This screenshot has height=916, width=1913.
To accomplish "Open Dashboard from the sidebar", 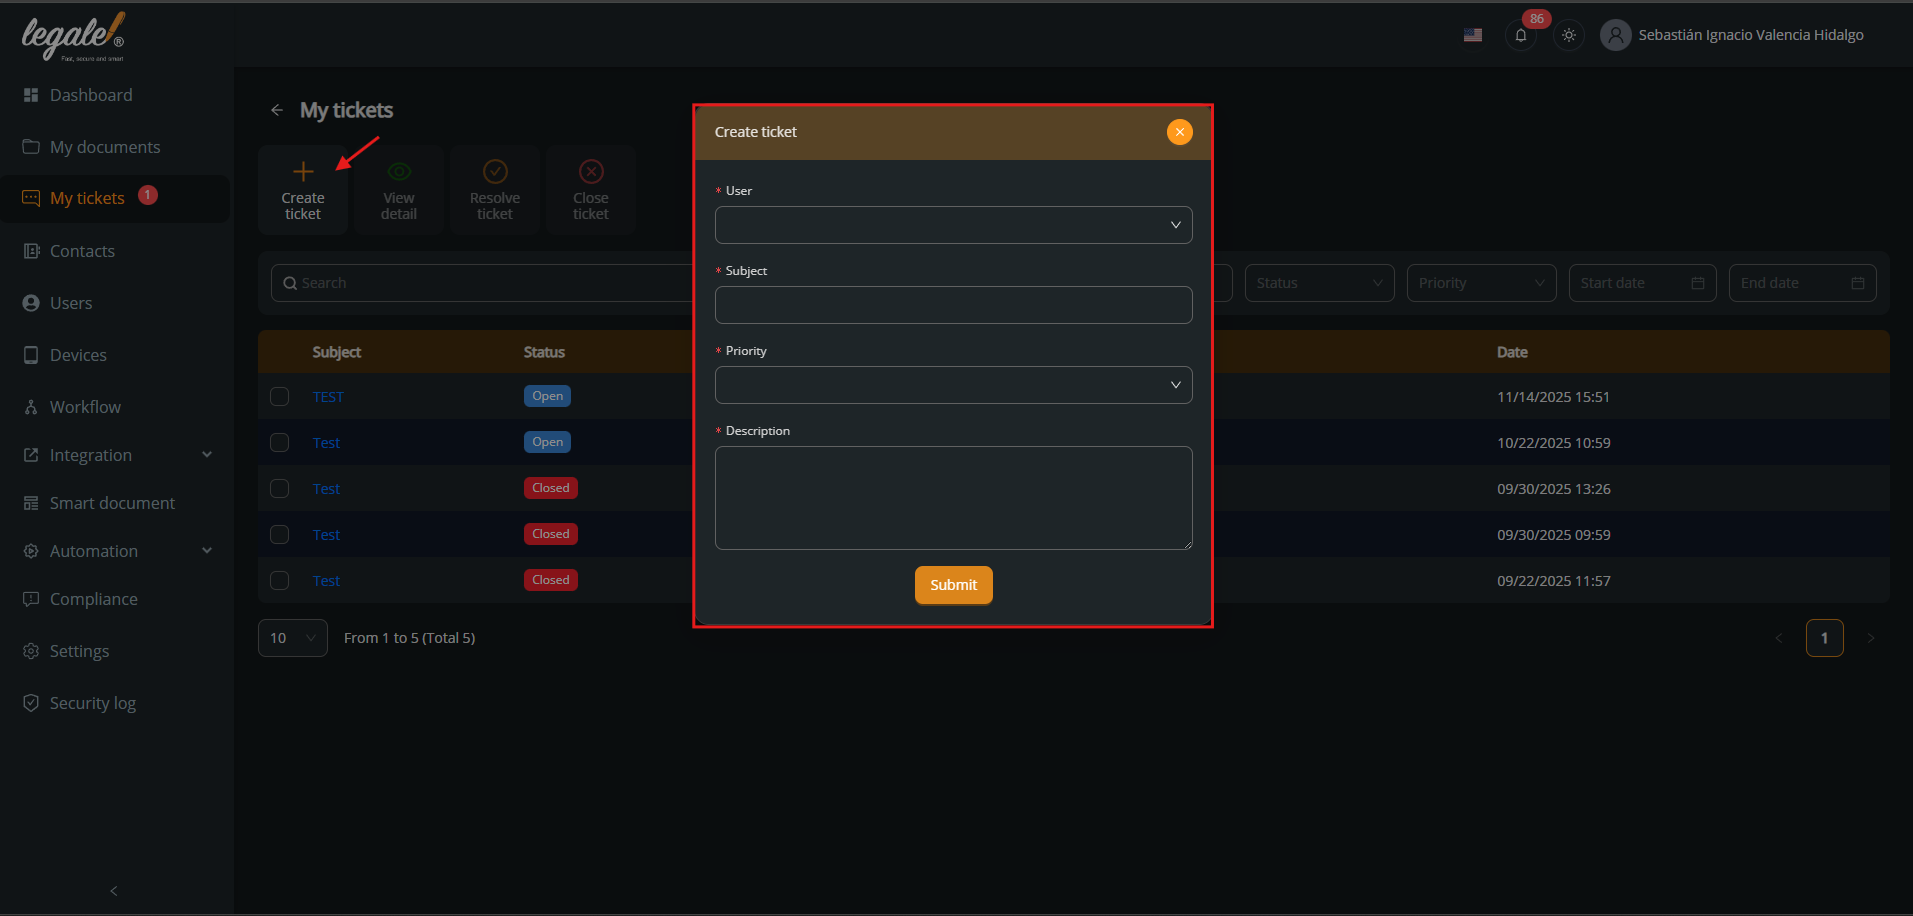I will [91, 95].
